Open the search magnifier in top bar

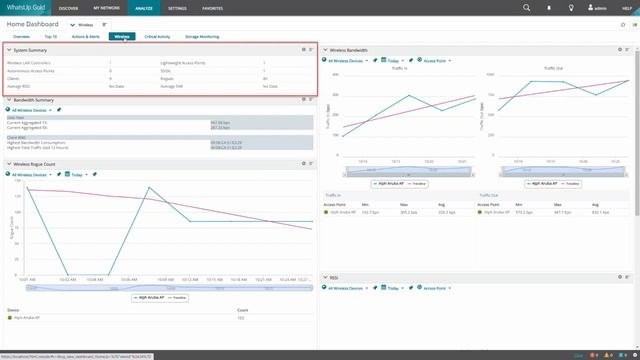tap(527, 8)
